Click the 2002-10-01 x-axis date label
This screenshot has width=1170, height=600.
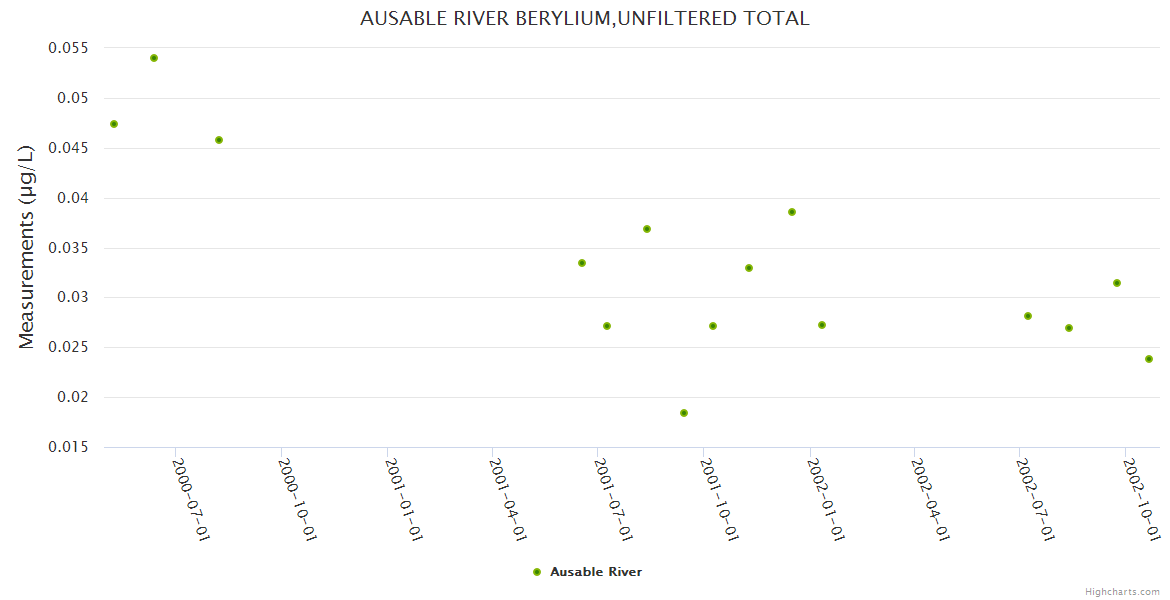tap(1140, 499)
